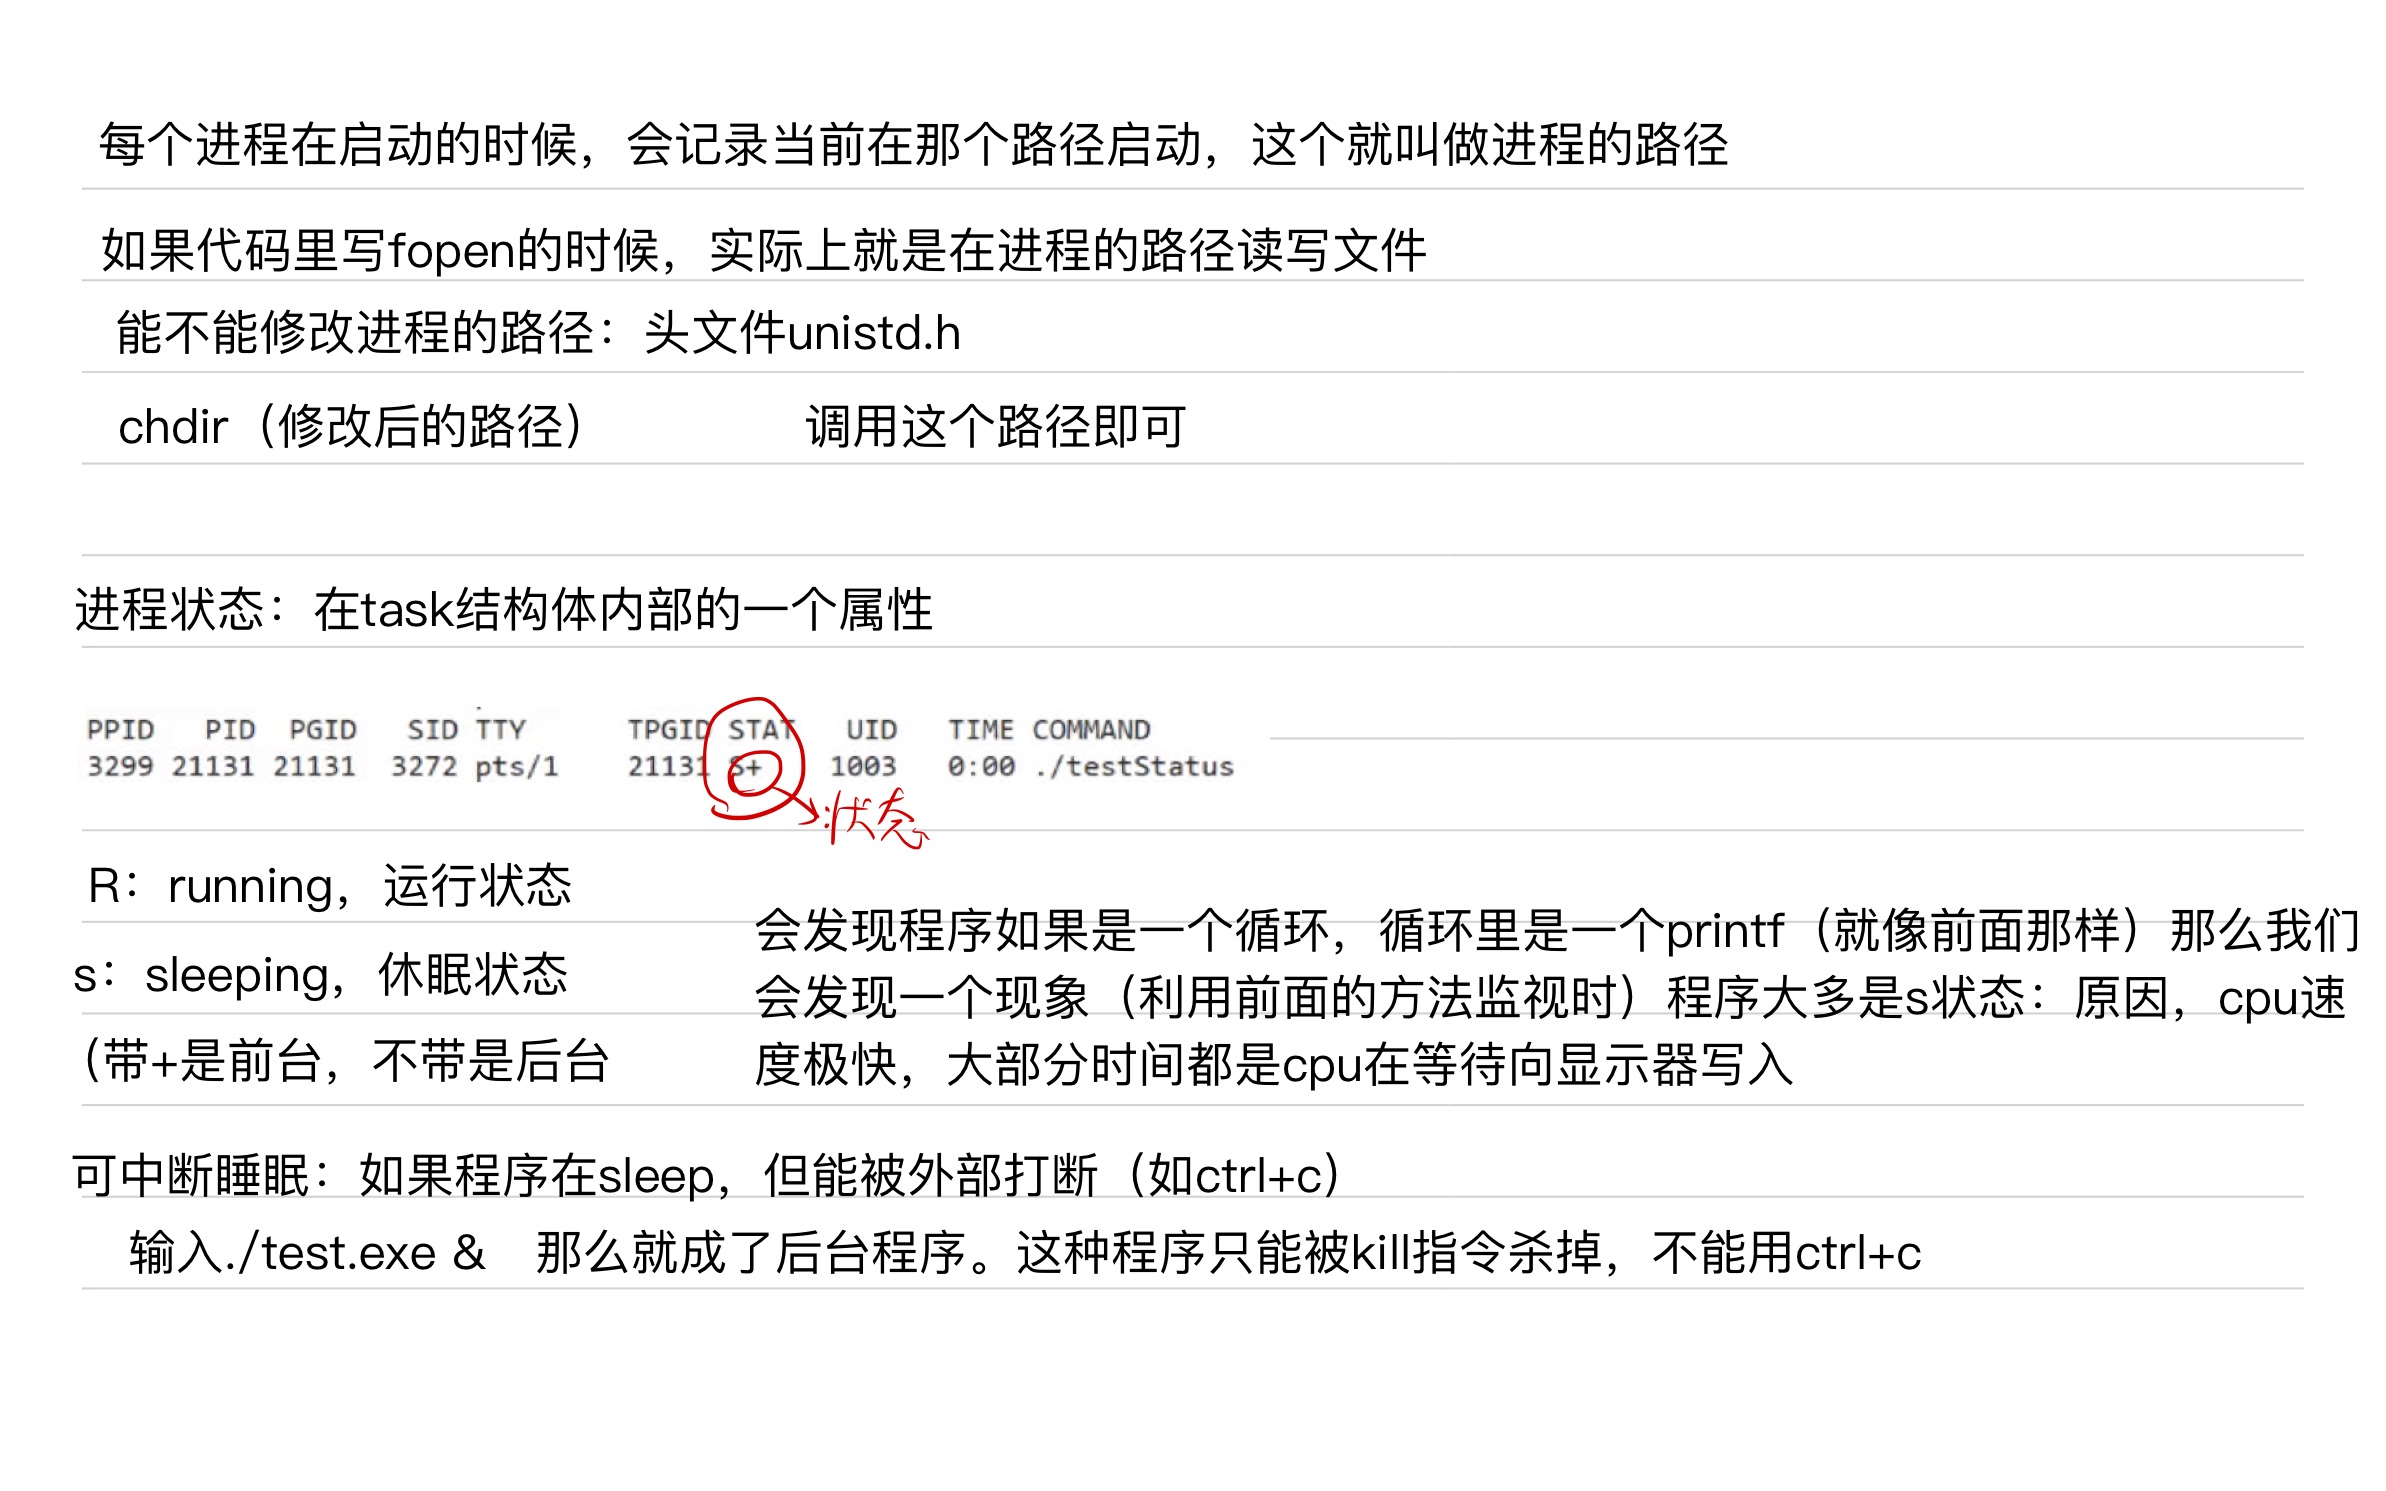Screen dimensions: 2386x1491
Task: Click the R: running 运行状态 line
Action: (x=330, y=886)
